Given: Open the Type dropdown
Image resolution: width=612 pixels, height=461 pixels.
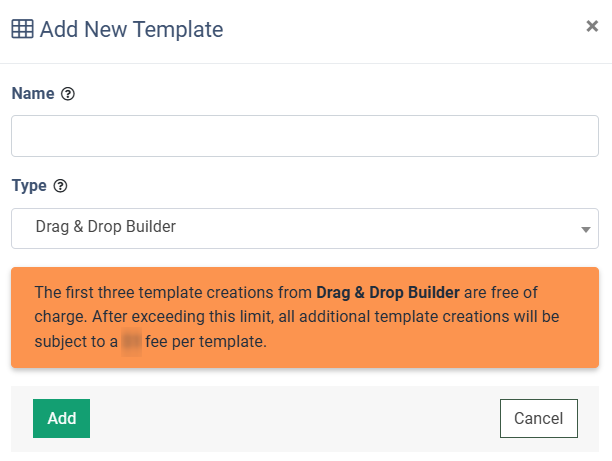Looking at the screenshot, I should point(305,228).
